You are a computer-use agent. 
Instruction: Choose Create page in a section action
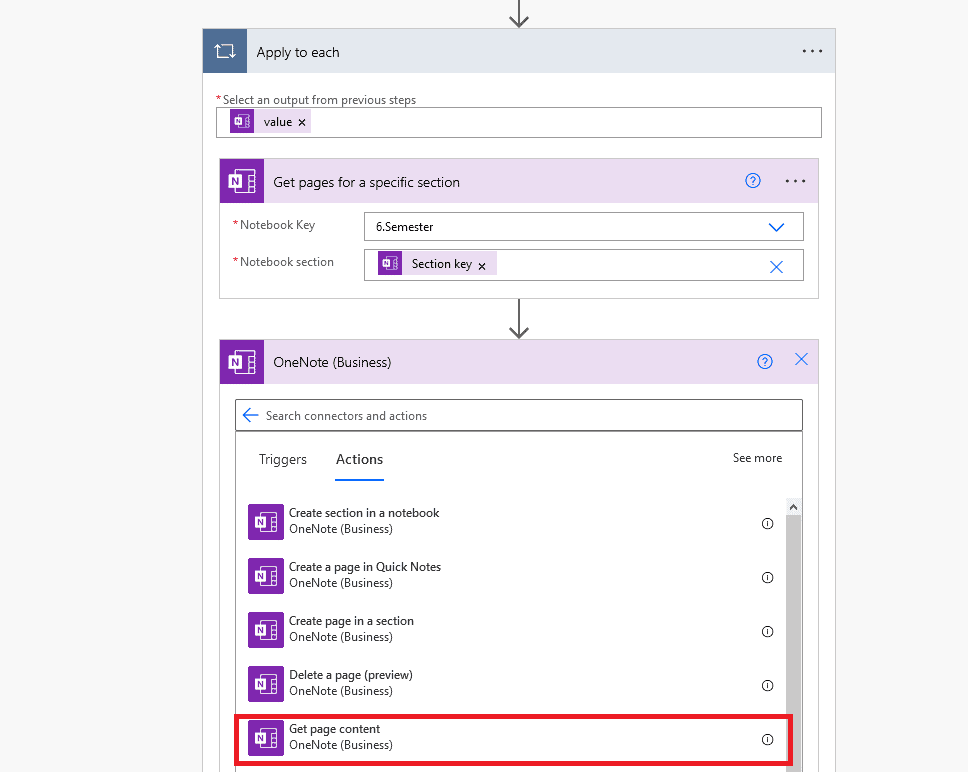511,629
